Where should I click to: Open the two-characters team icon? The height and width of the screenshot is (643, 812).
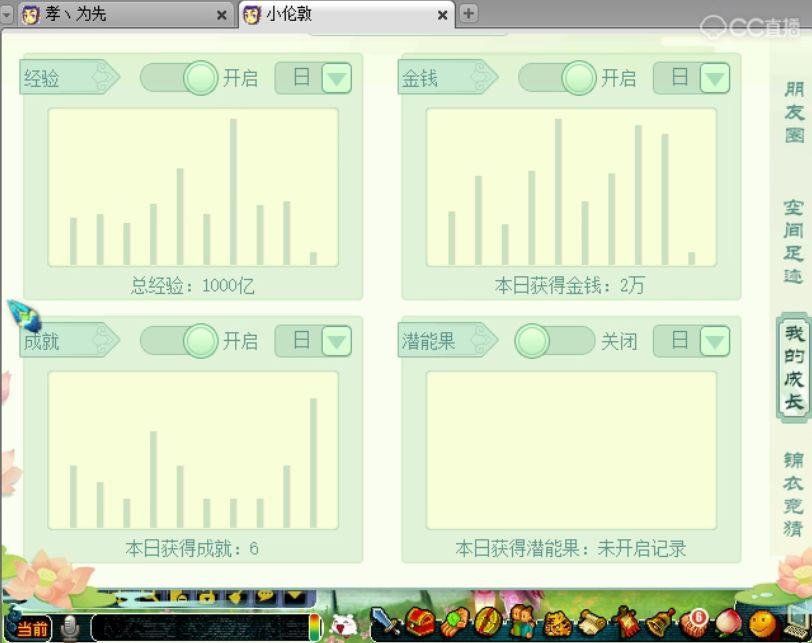coord(523,622)
